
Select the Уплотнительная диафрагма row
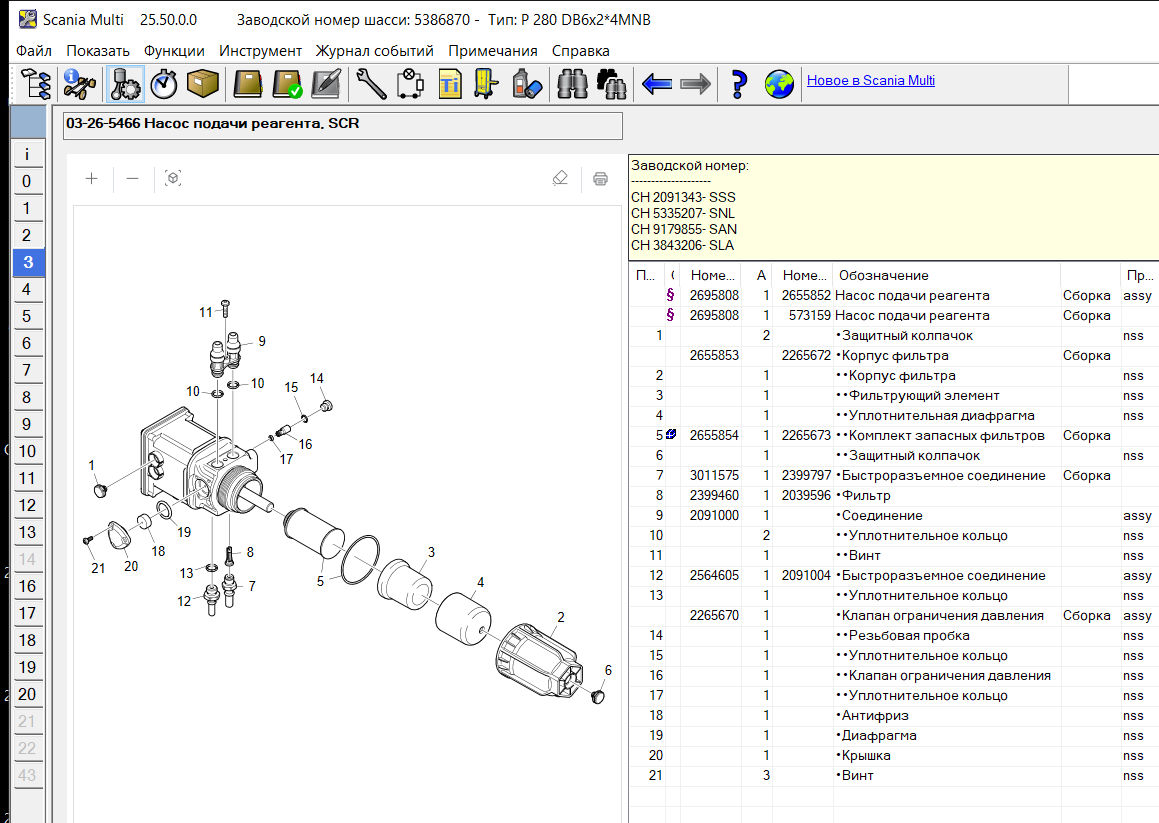[x=894, y=416]
